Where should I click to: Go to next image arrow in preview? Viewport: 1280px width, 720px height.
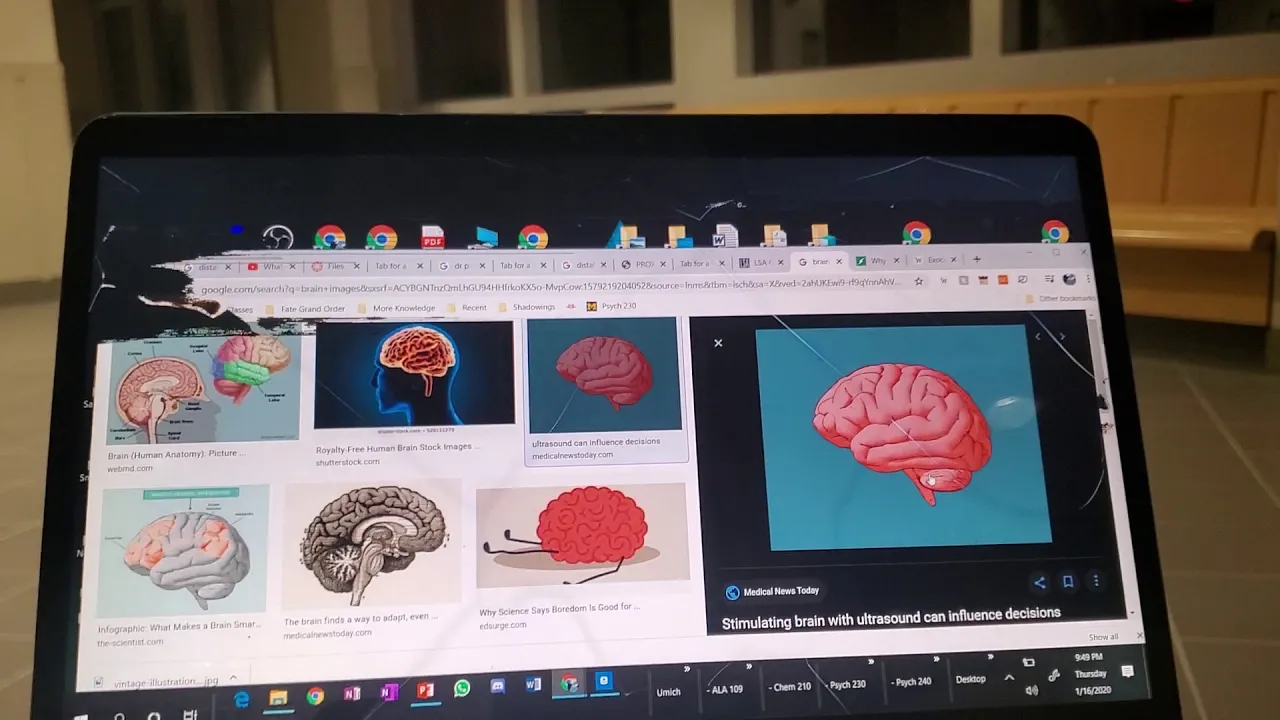point(1062,337)
